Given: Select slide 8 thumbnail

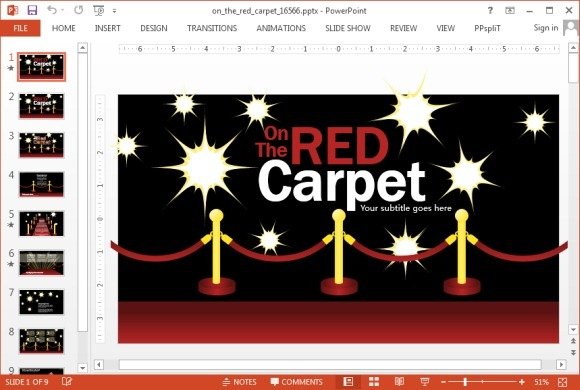Looking at the screenshot, I should 41,341.
